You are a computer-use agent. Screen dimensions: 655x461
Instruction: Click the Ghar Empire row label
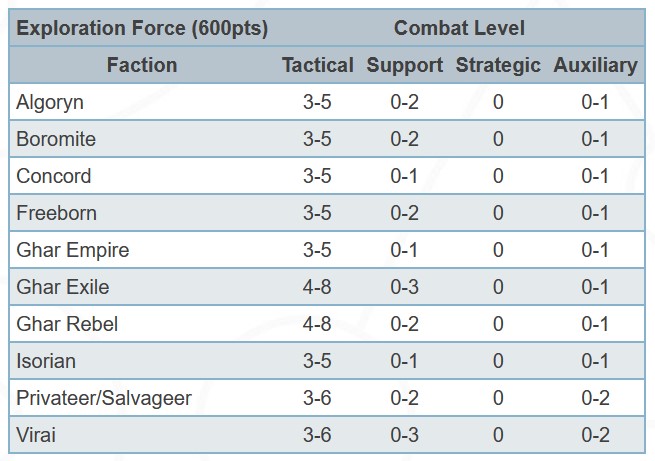(72, 250)
